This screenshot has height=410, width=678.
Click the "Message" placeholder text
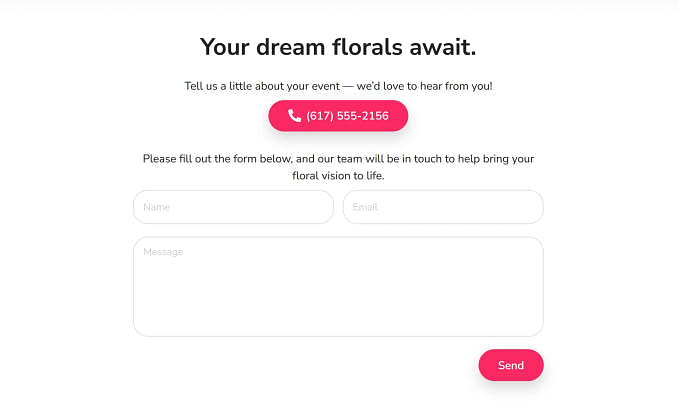pos(163,252)
